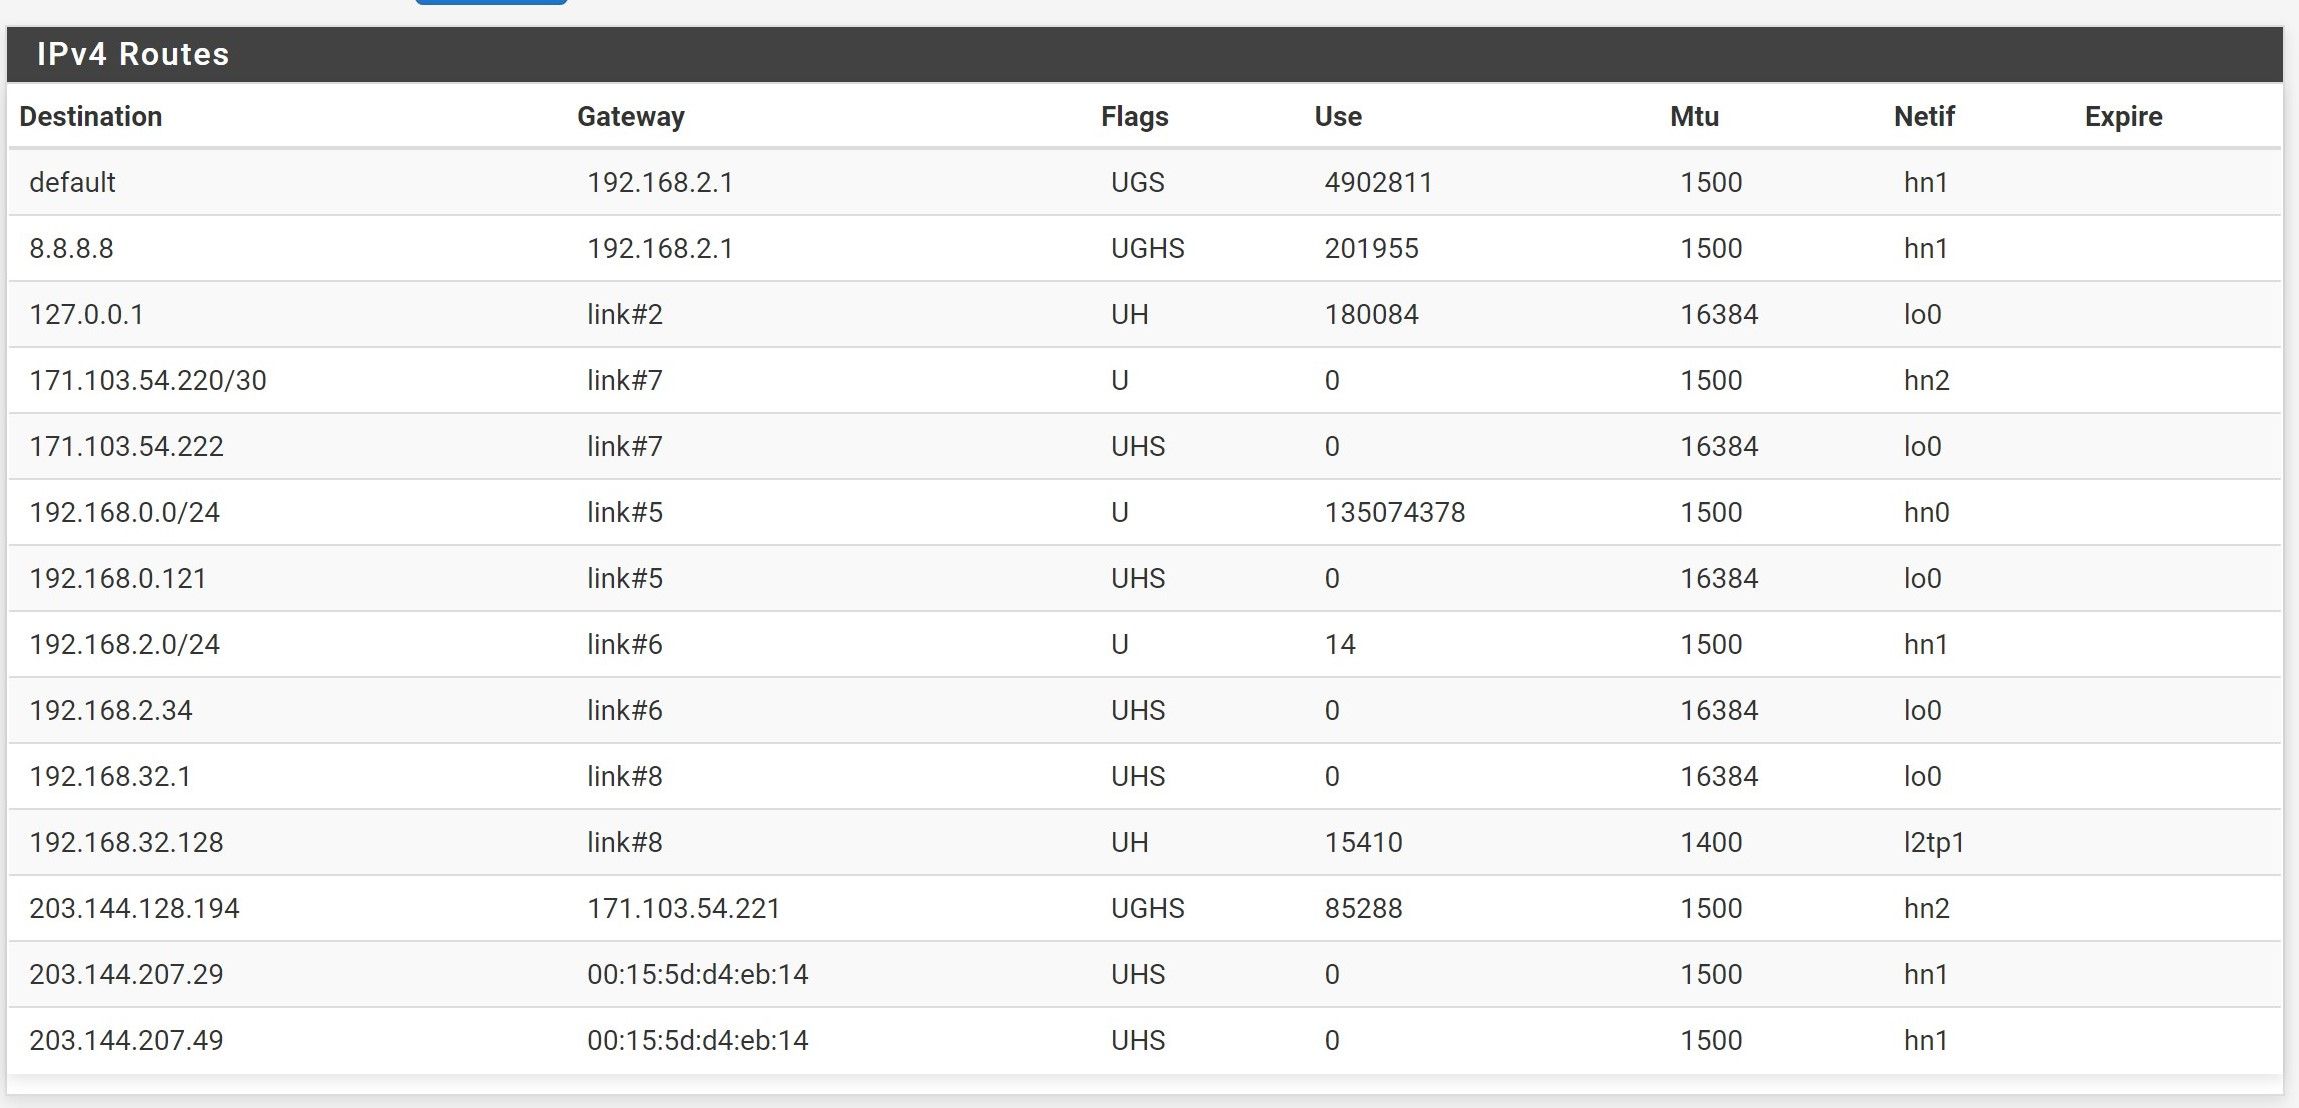
Task: Click the Flags column header
Action: point(1134,117)
